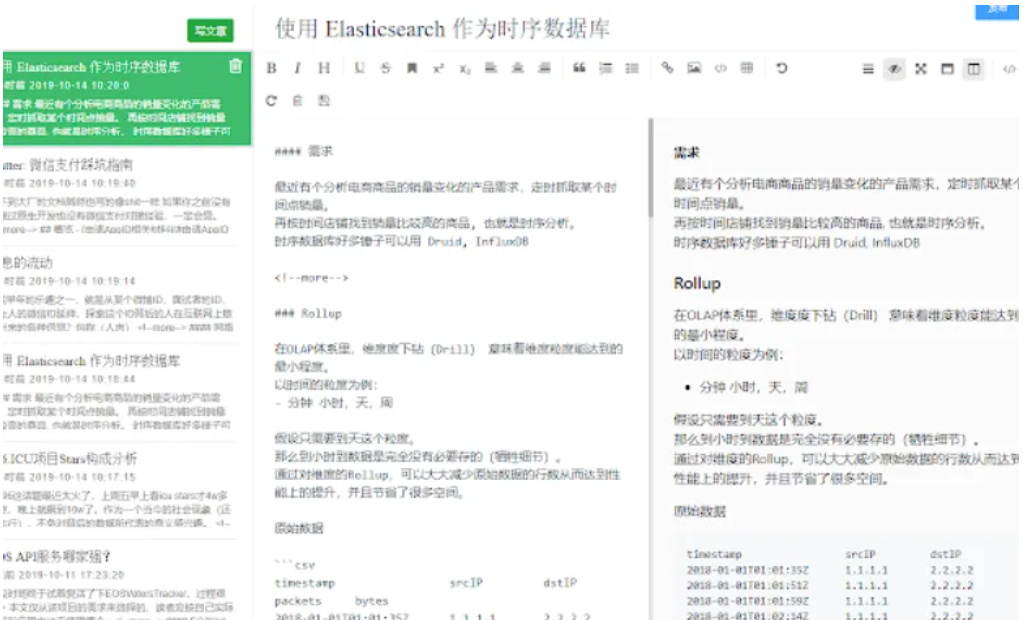Click the editor pane vertical scrollbar

pyautogui.click(x=650, y=168)
